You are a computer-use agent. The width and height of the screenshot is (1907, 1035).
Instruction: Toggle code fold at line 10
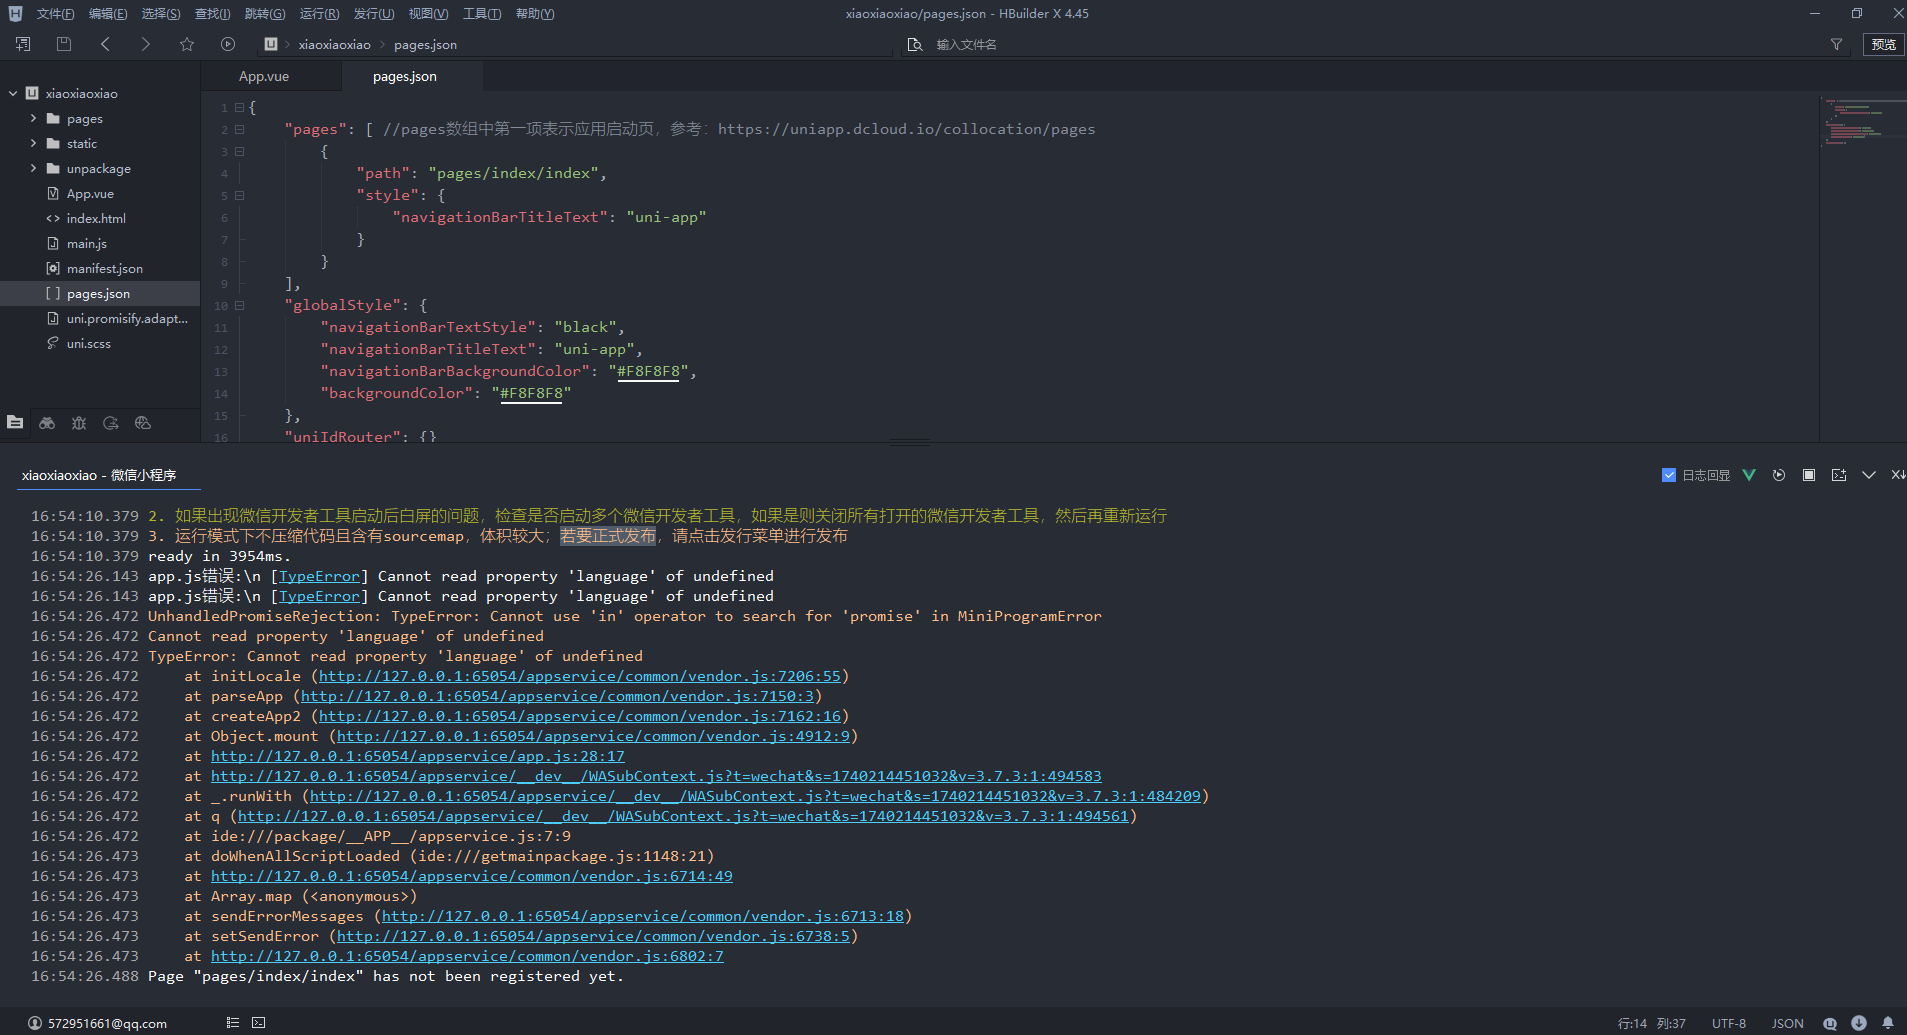(x=240, y=305)
